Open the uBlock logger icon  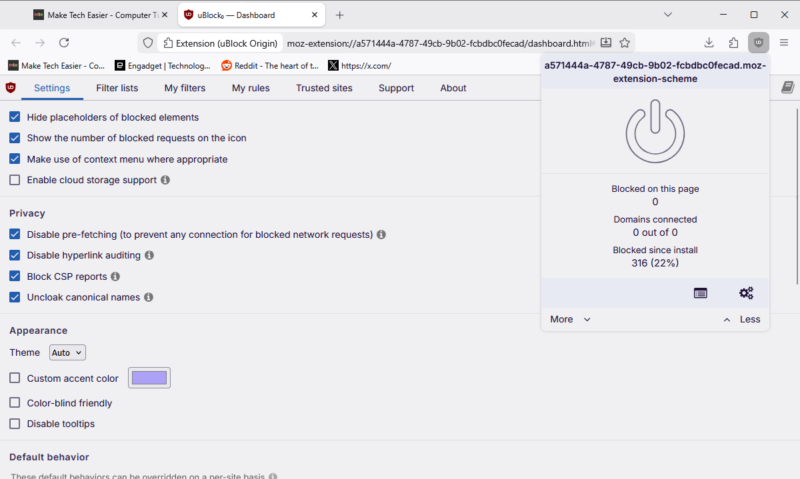(700, 293)
